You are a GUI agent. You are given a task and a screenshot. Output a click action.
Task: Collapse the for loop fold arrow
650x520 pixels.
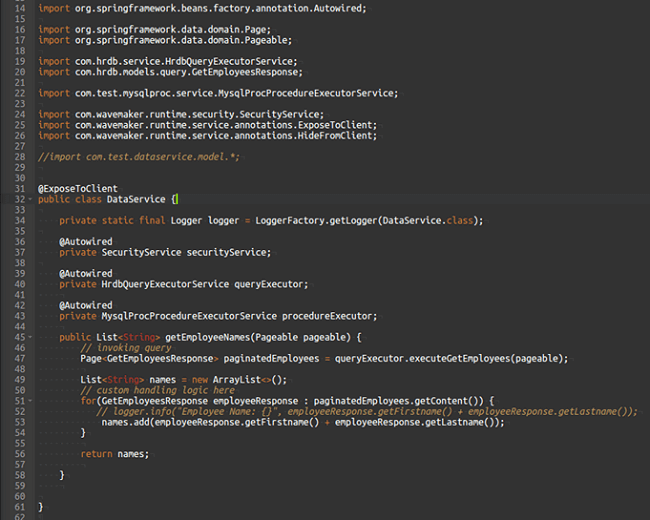[30, 401]
